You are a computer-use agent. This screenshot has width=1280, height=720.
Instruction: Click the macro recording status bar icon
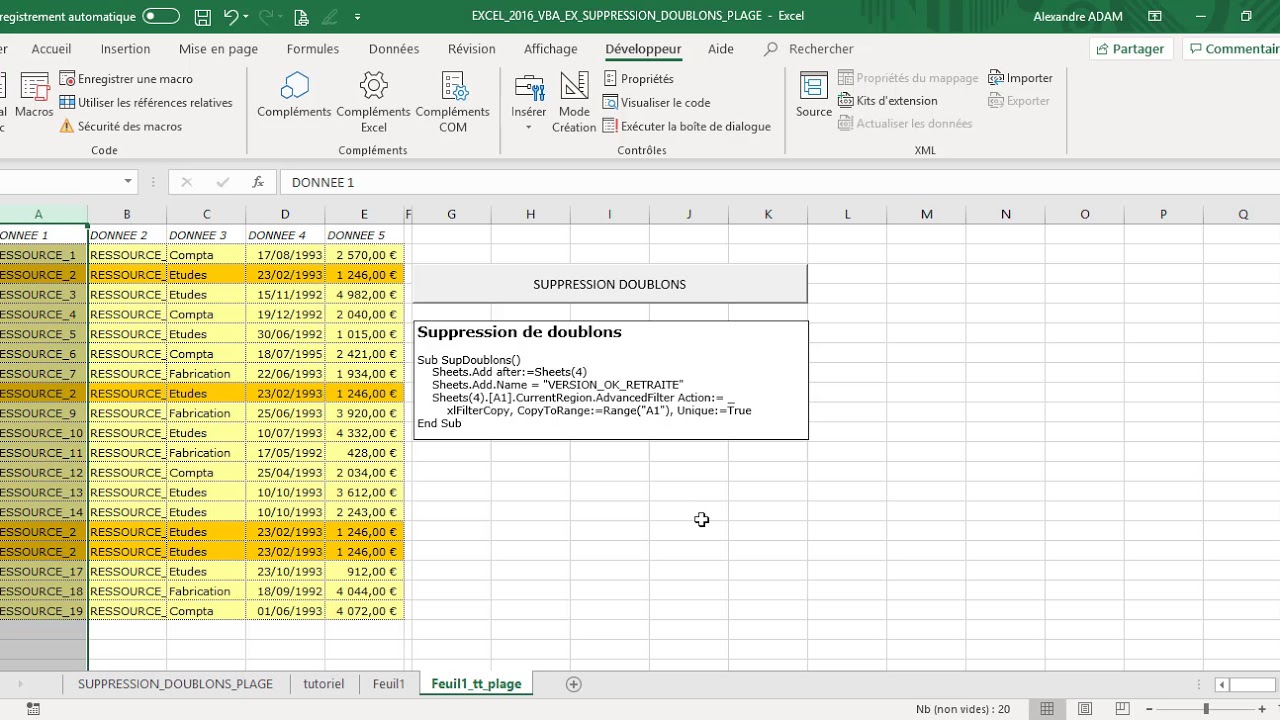coord(33,709)
